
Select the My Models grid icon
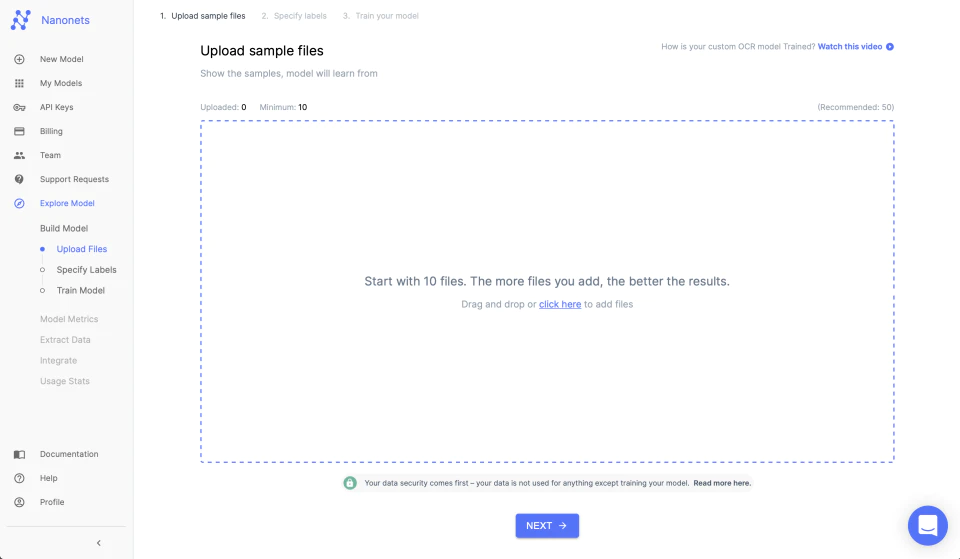coord(20,83)
